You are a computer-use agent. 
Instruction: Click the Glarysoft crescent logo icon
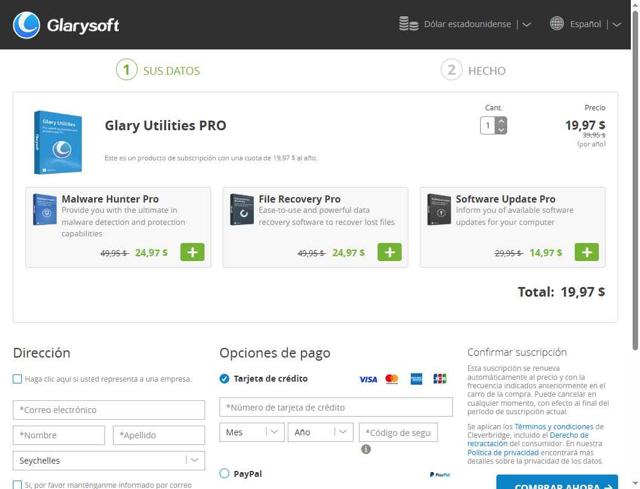coord(26,25)
